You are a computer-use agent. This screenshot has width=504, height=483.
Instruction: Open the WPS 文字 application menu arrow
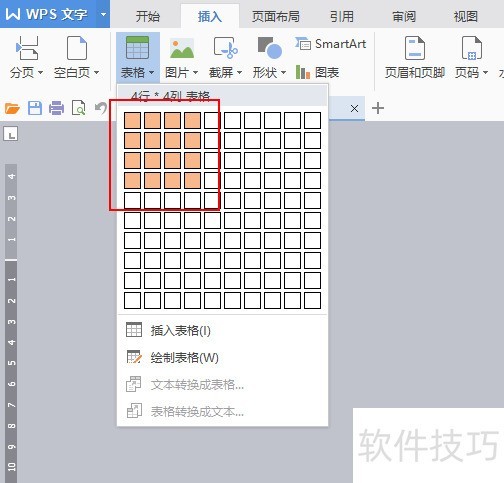click(x=103, y=14)
